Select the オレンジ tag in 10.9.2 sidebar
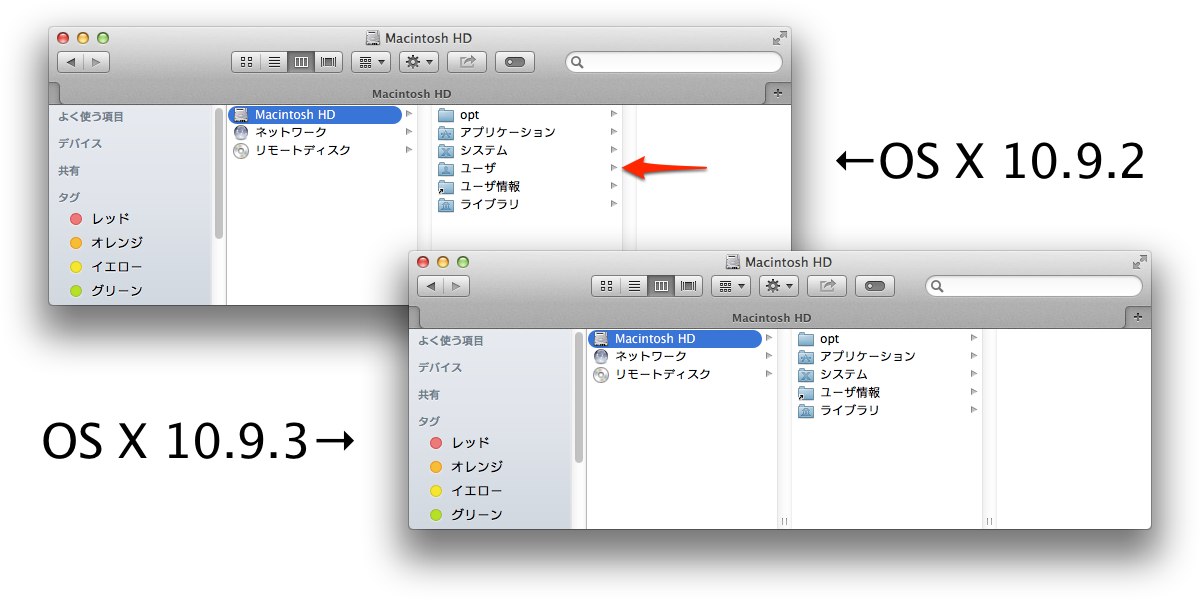This screenshot has height=600, width=1200. [x=116, y=242]
